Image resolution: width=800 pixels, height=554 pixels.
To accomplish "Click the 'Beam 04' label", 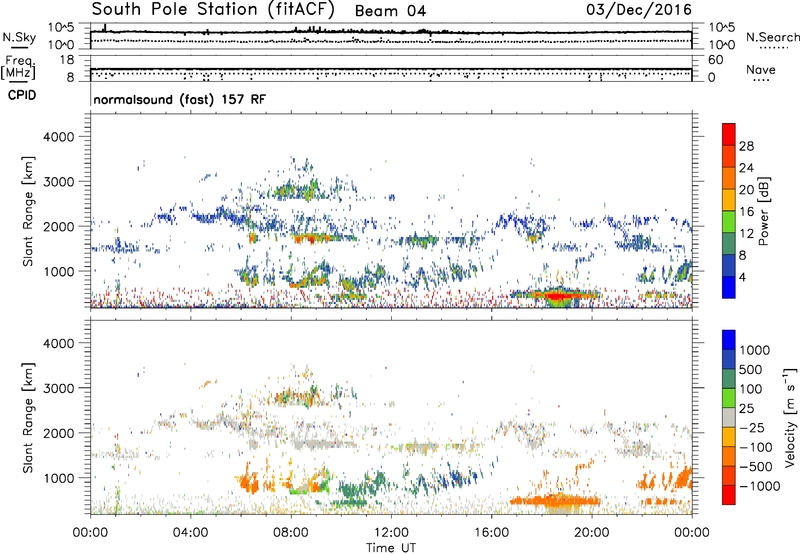I will (x=390, y=11).
